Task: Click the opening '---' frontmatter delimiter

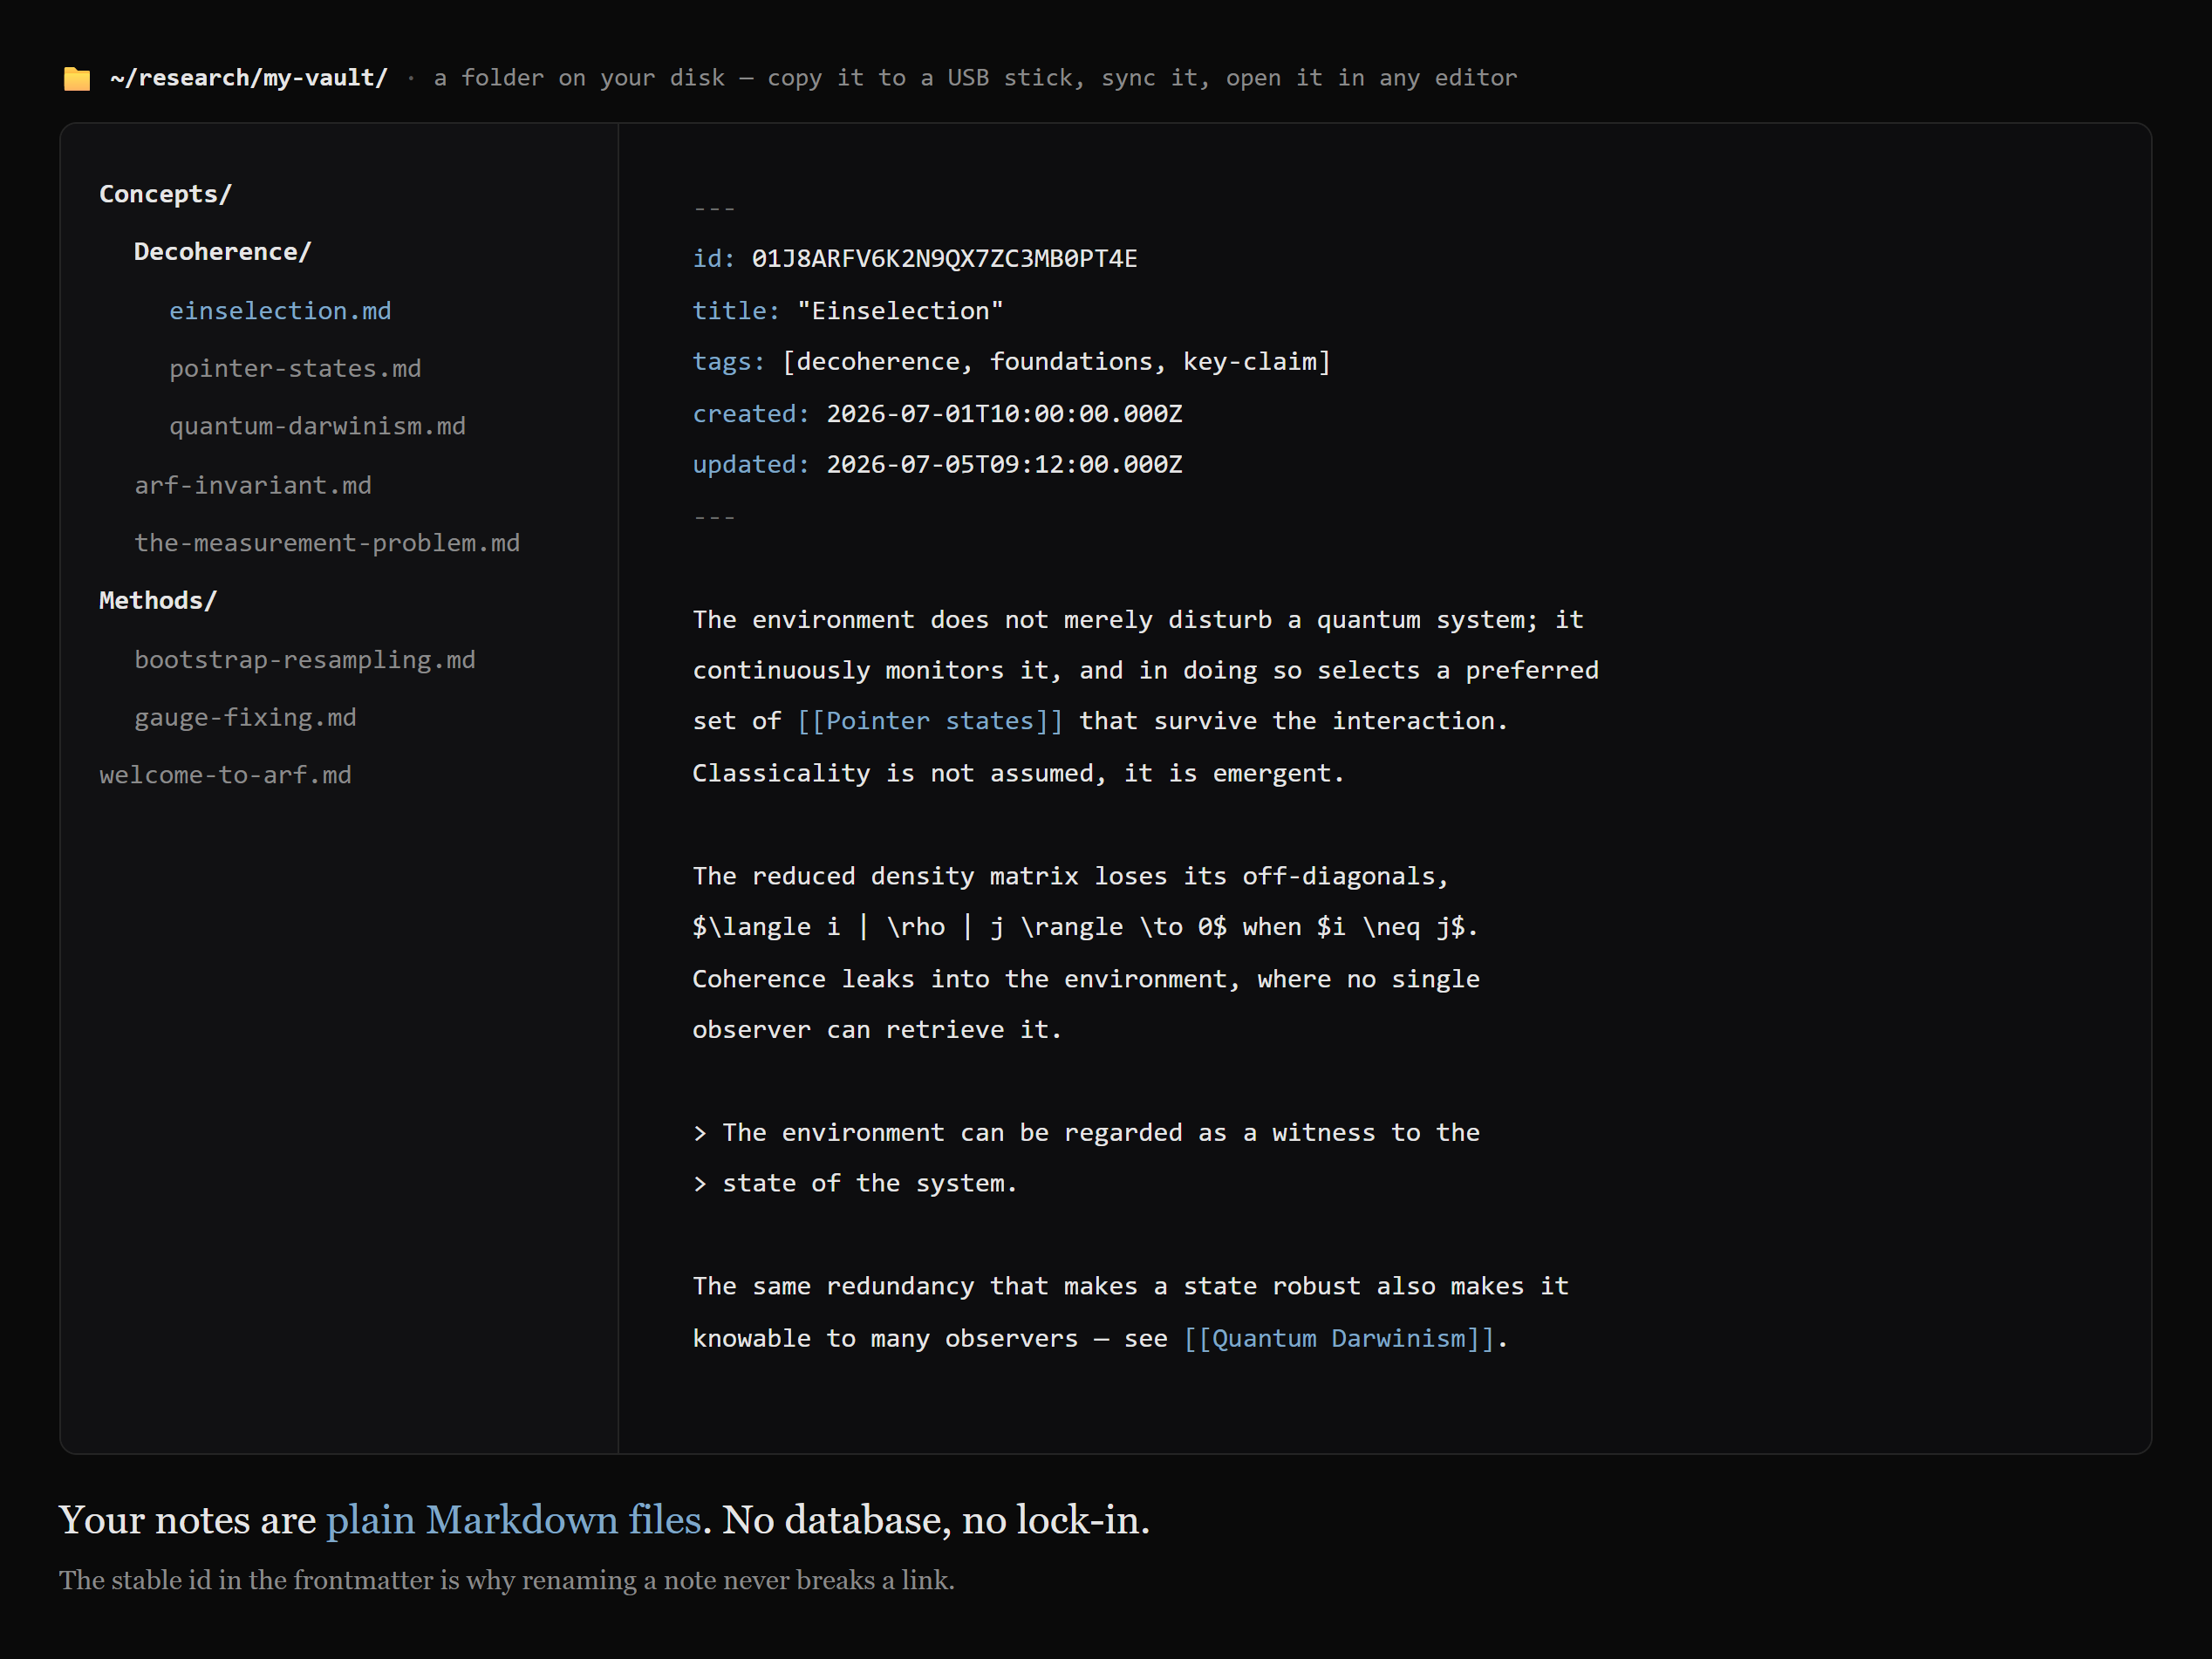Action: click(x=714, y=208)
